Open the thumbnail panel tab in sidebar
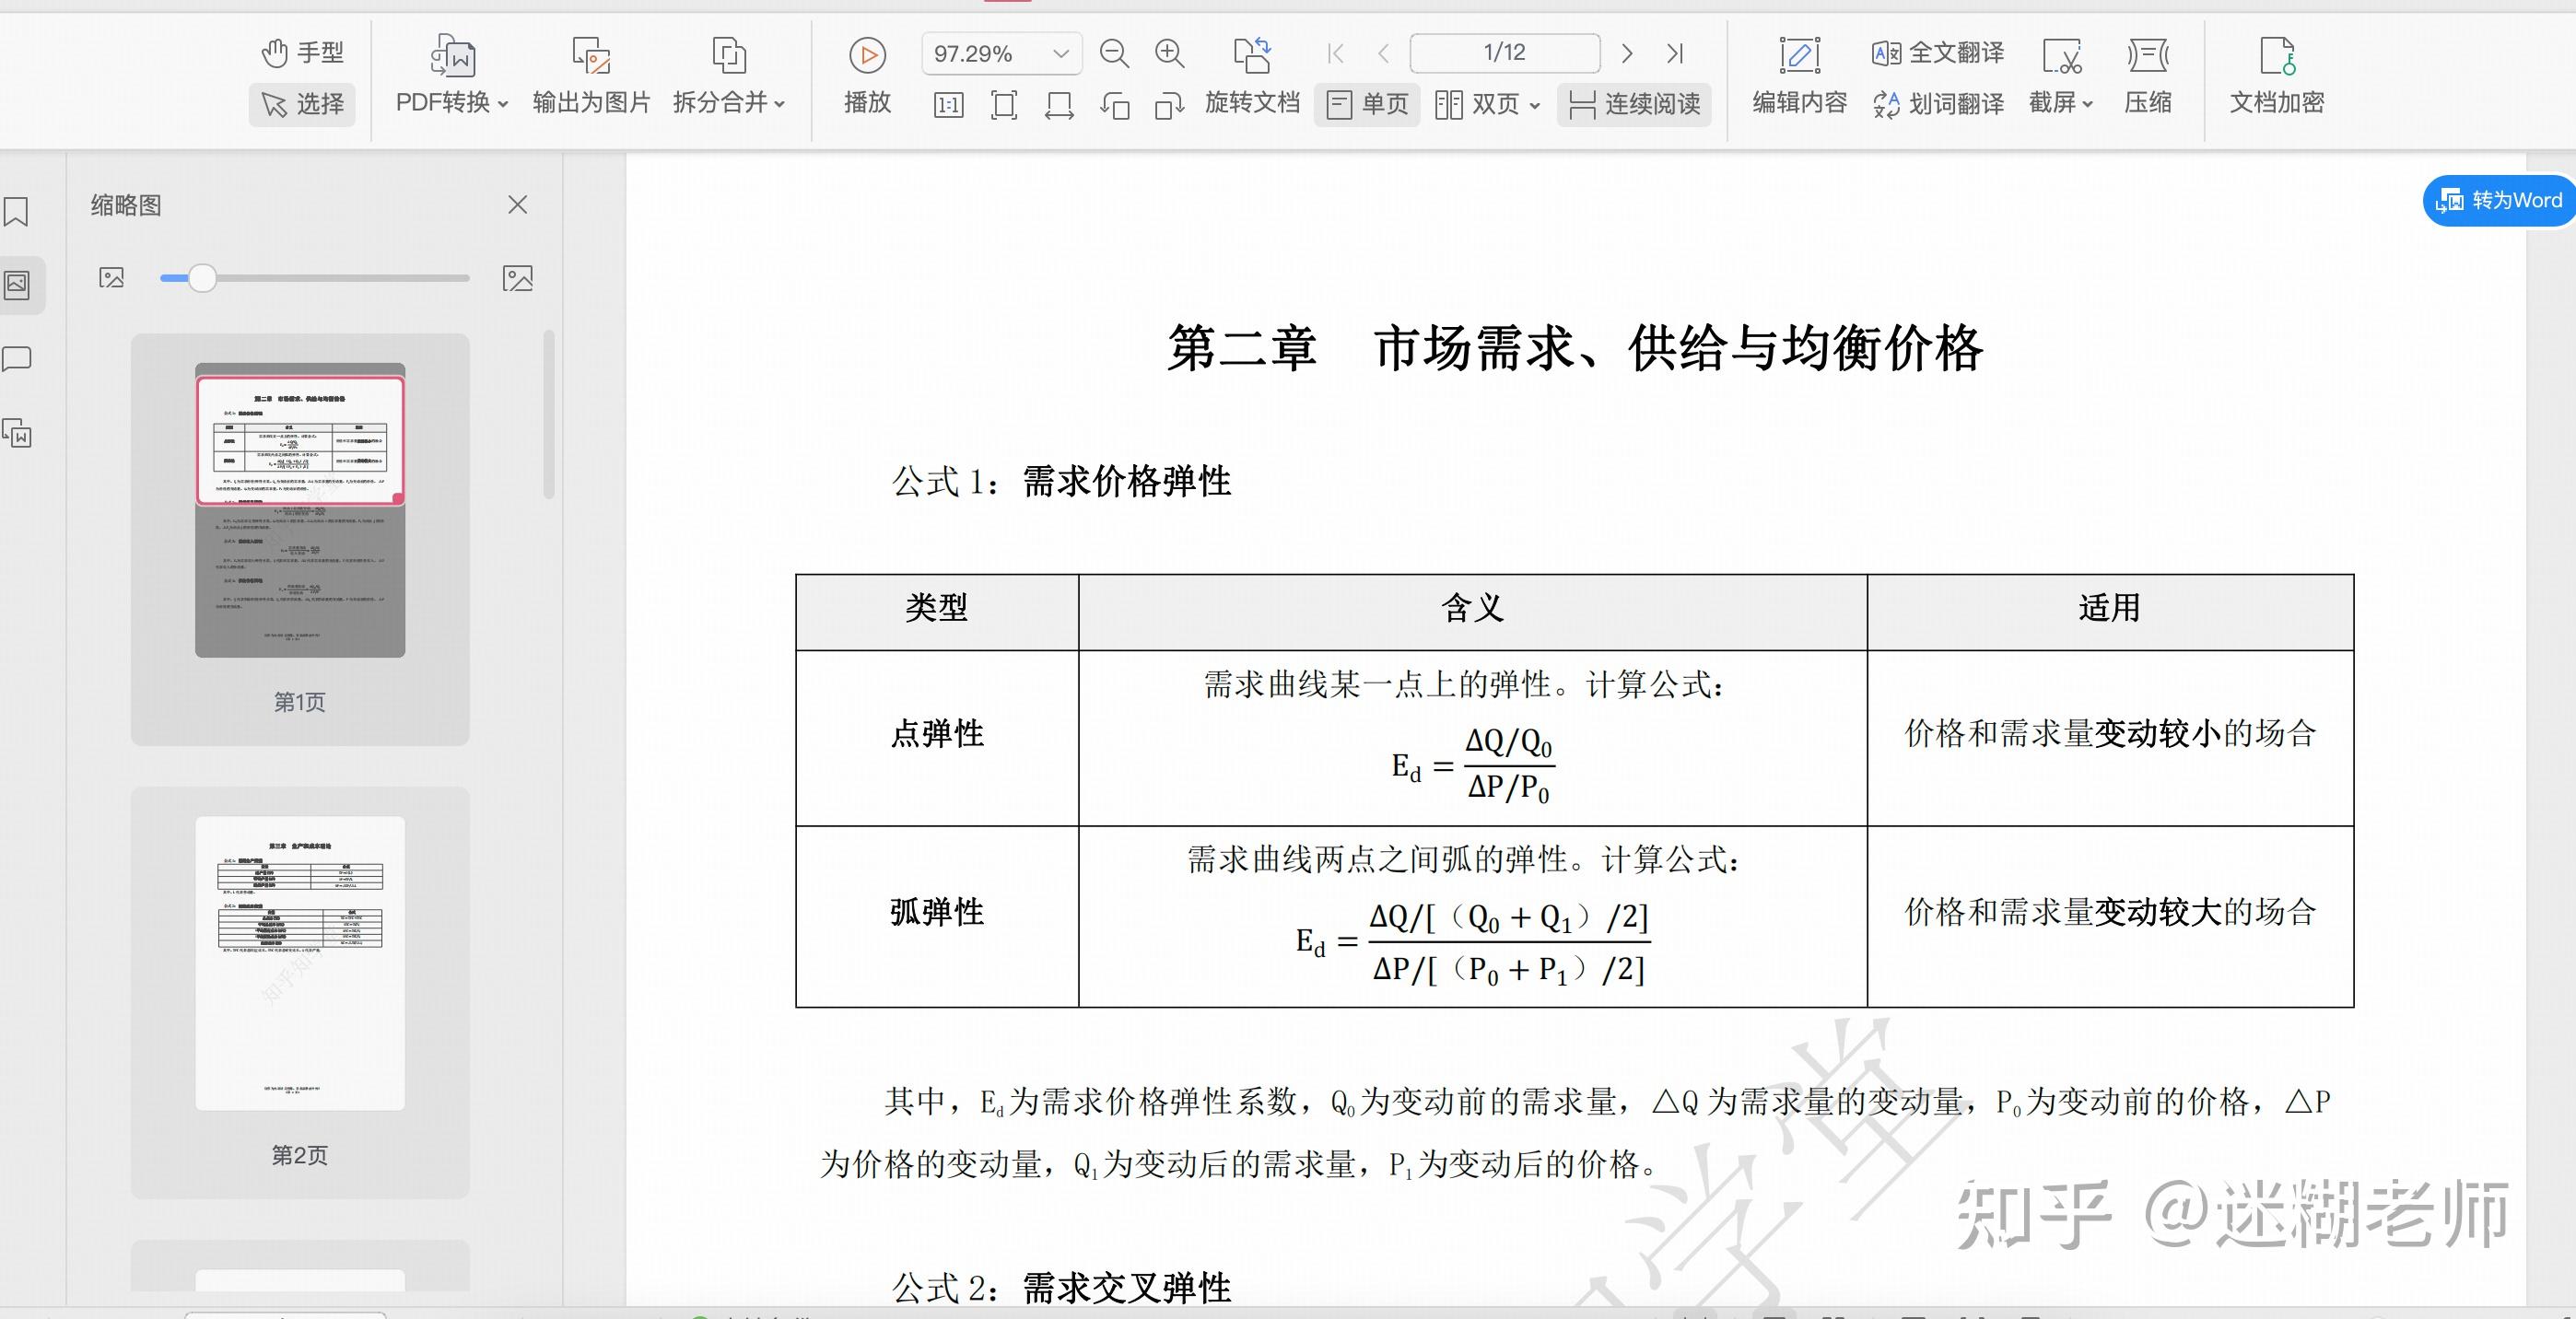This screenshot has width=2576, height=1319. tap(16, 285)
